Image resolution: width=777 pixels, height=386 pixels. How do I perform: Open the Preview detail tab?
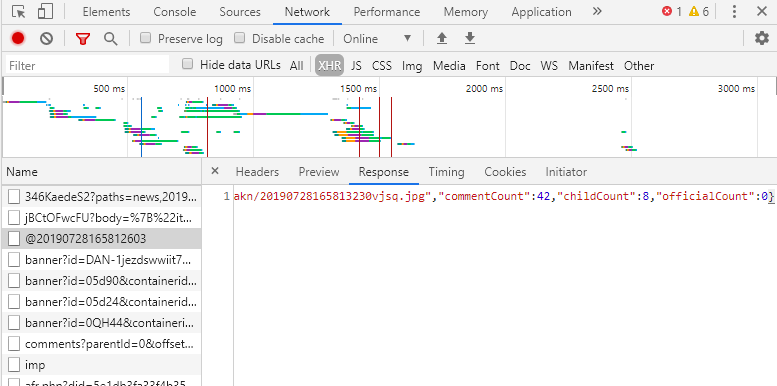(x=319, y=172)
